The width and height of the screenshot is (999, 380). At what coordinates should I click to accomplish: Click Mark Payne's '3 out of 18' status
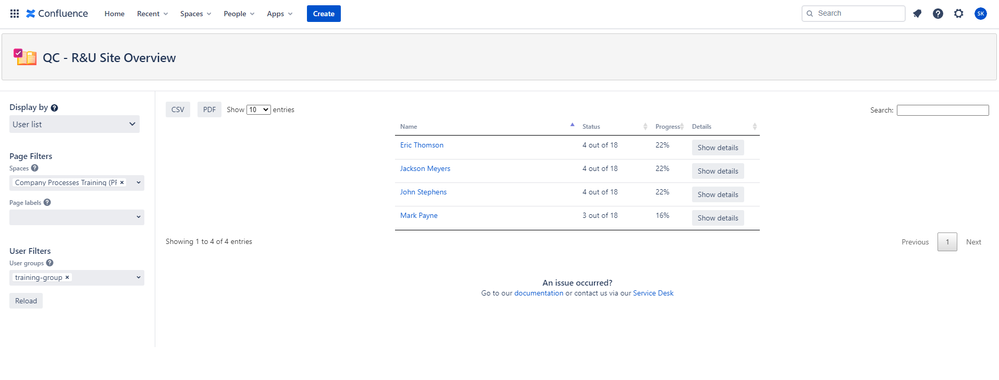(x=600, y=216)
